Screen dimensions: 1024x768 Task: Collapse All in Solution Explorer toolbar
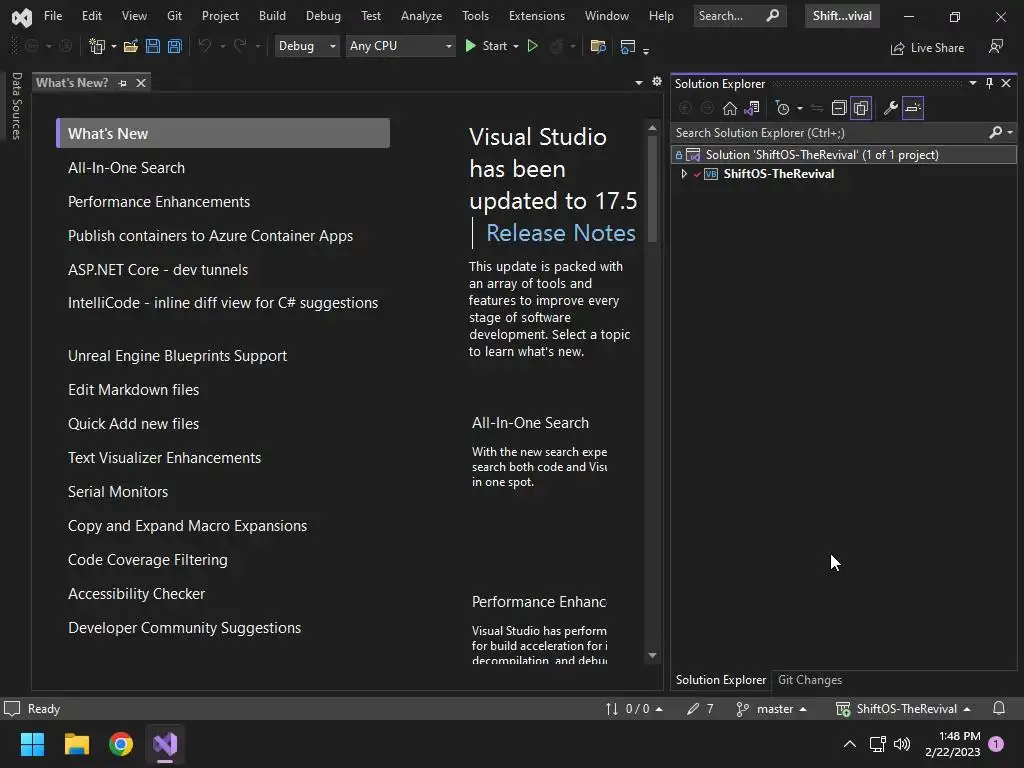coord(839,108)
